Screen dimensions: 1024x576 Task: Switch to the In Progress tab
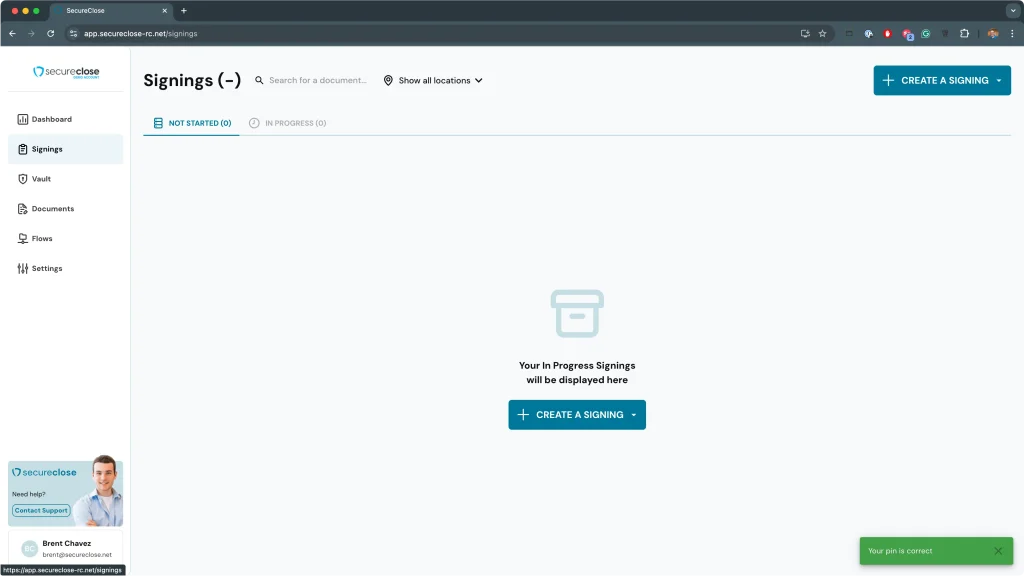(x=288, y=123)
